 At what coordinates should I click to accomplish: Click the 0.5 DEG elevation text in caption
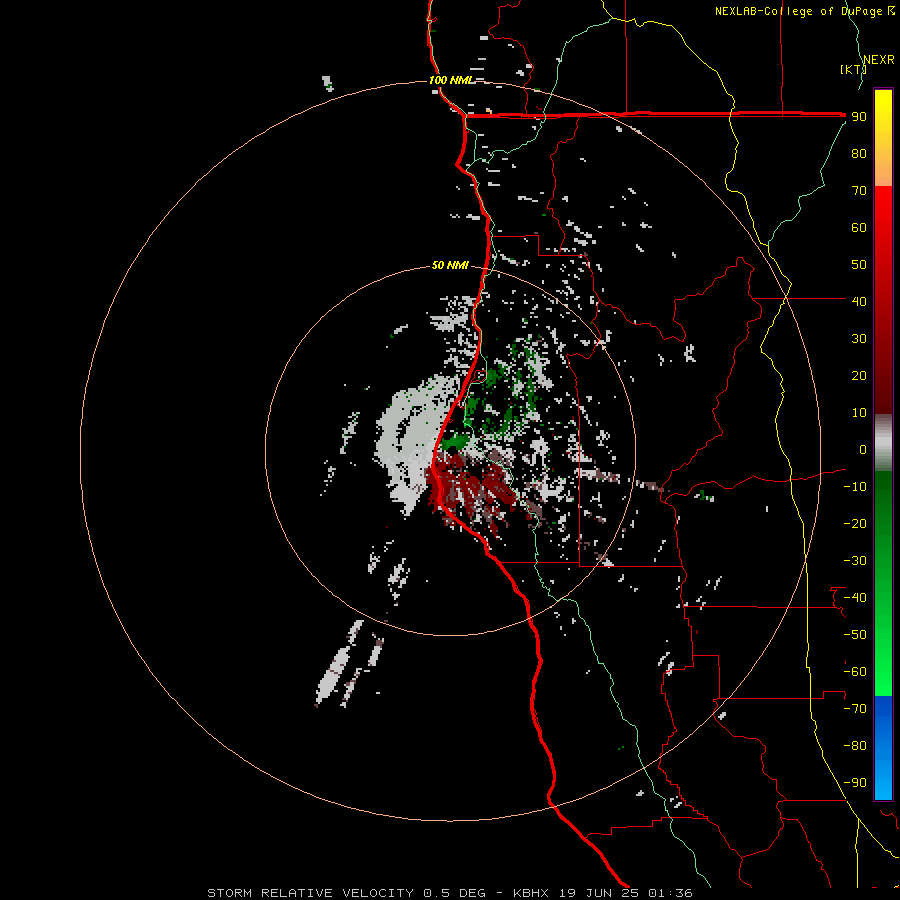455,893
